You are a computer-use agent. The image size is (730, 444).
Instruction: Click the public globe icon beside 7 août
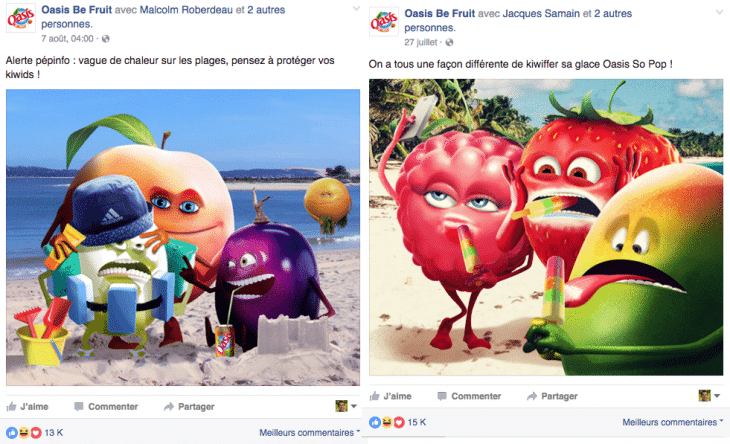click(x=106, y=39)
